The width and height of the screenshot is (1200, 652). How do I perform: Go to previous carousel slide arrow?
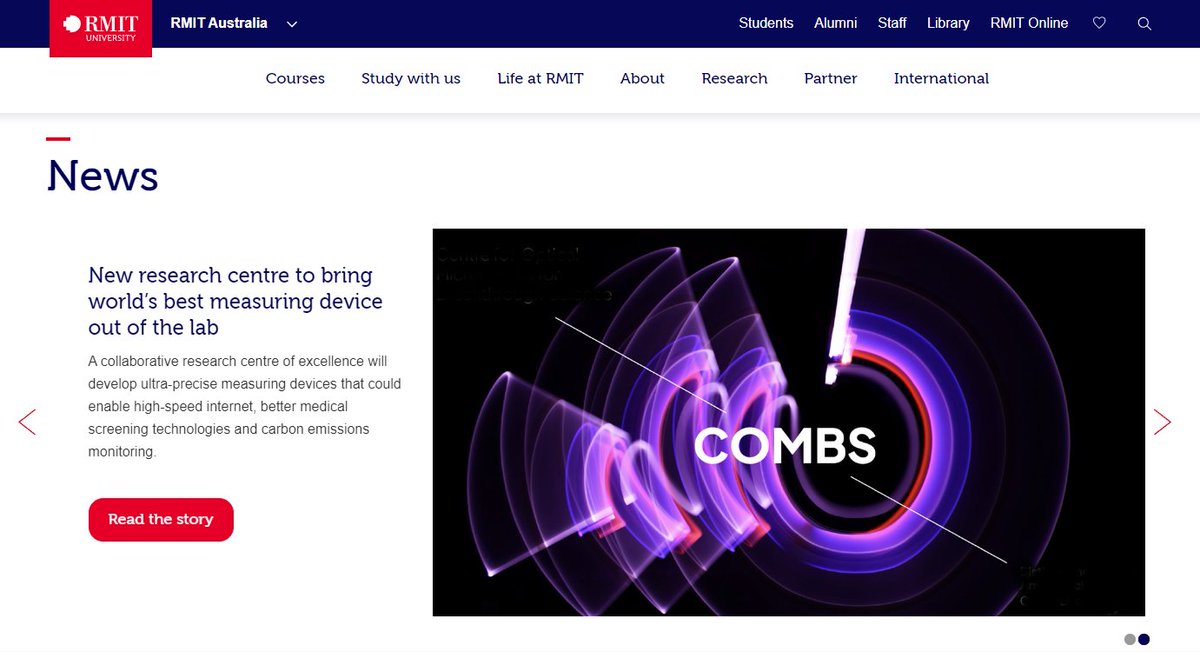[x=27, y=421]
